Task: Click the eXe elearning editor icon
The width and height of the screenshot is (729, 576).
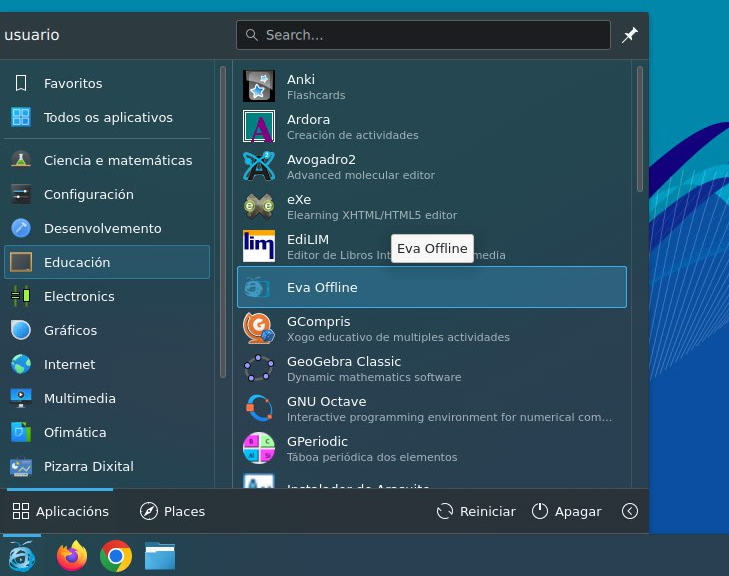Action: click(259, 207)
